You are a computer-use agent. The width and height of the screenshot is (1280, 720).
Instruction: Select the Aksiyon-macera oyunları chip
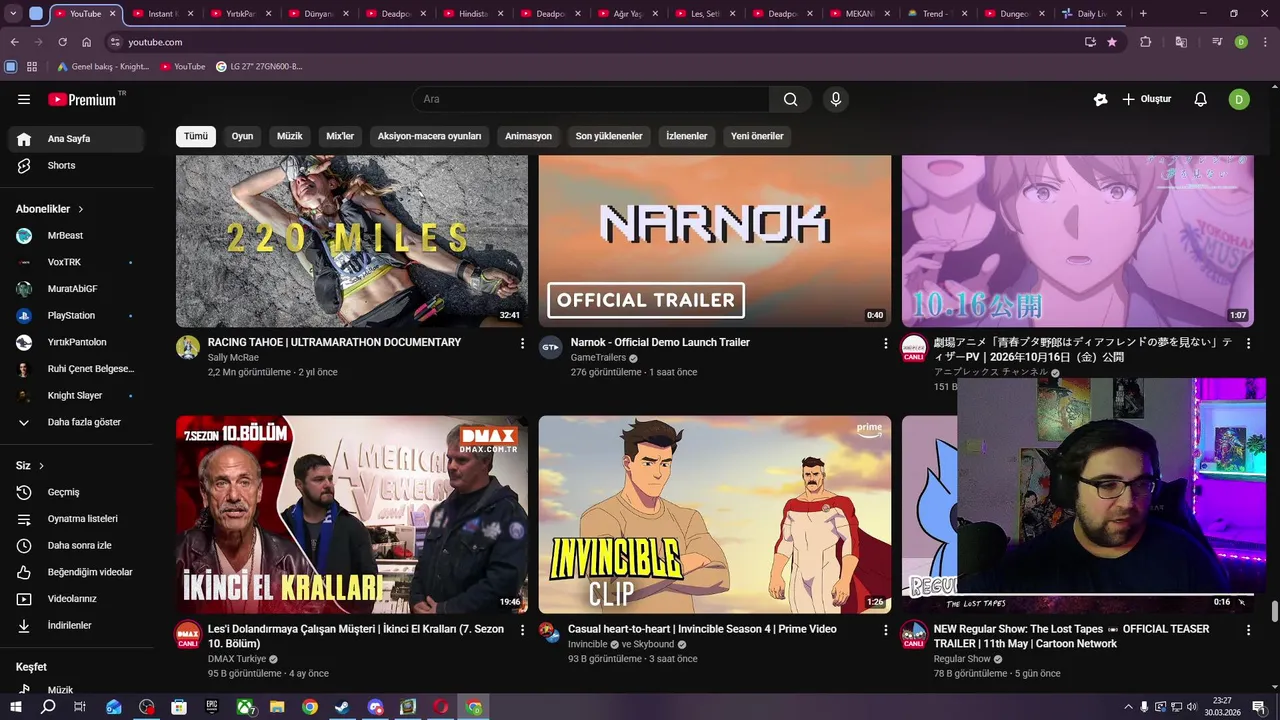coord(429,136)
